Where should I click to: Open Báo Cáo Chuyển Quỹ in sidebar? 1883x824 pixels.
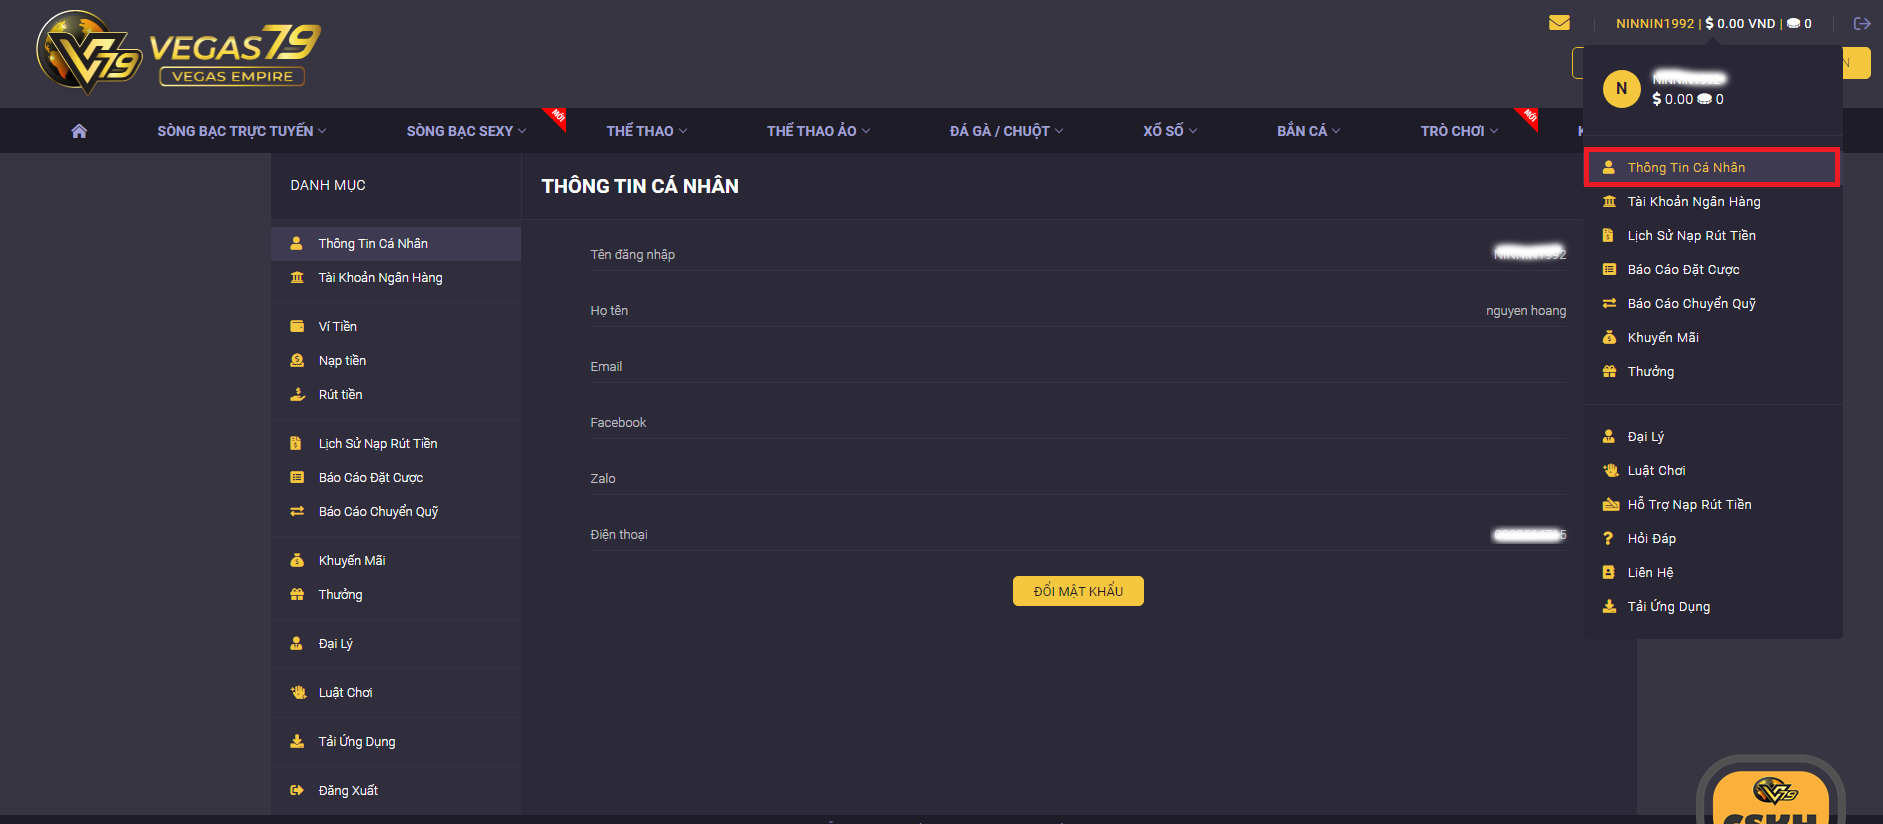(396, 511)
